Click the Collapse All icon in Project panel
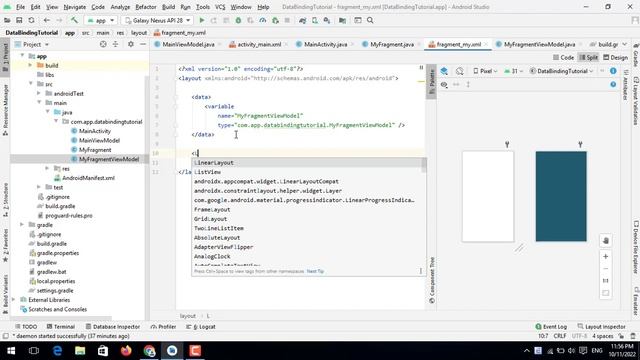The width and height of the screenshot is (640, 360). point(116,44)
